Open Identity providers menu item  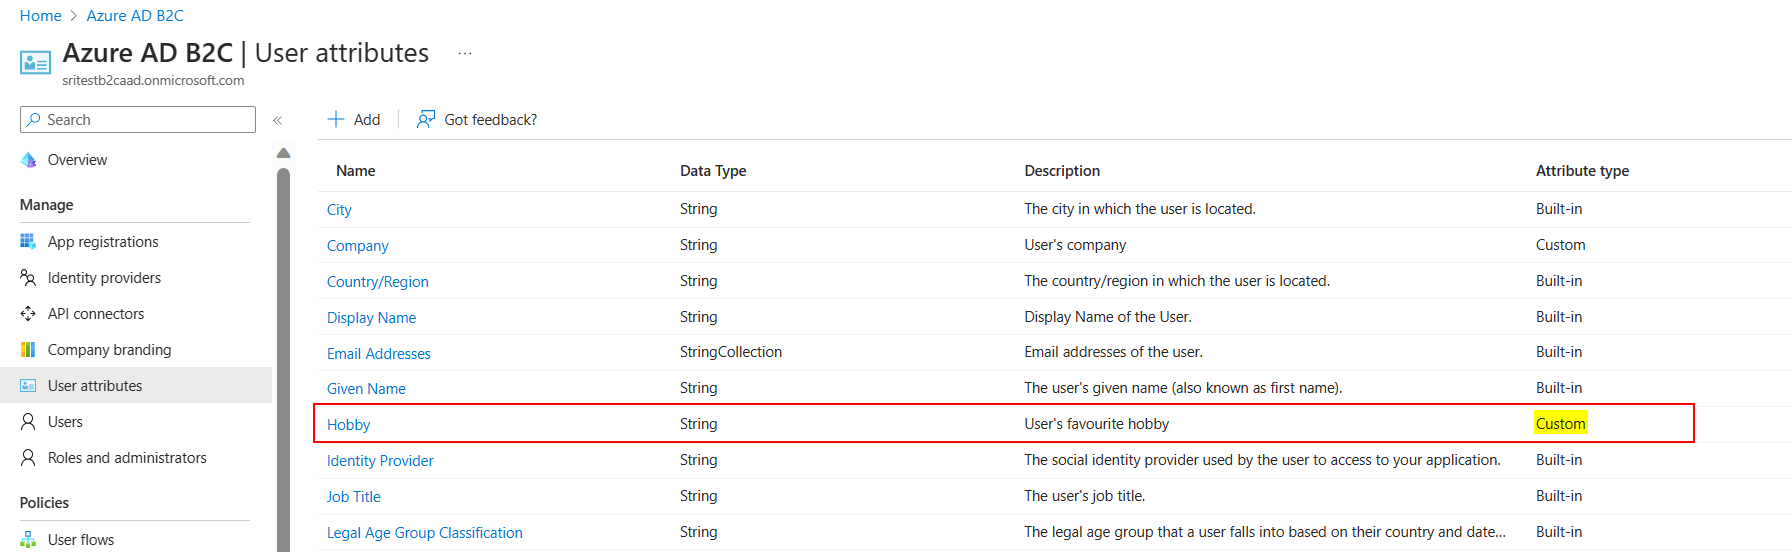click(104, 278)
